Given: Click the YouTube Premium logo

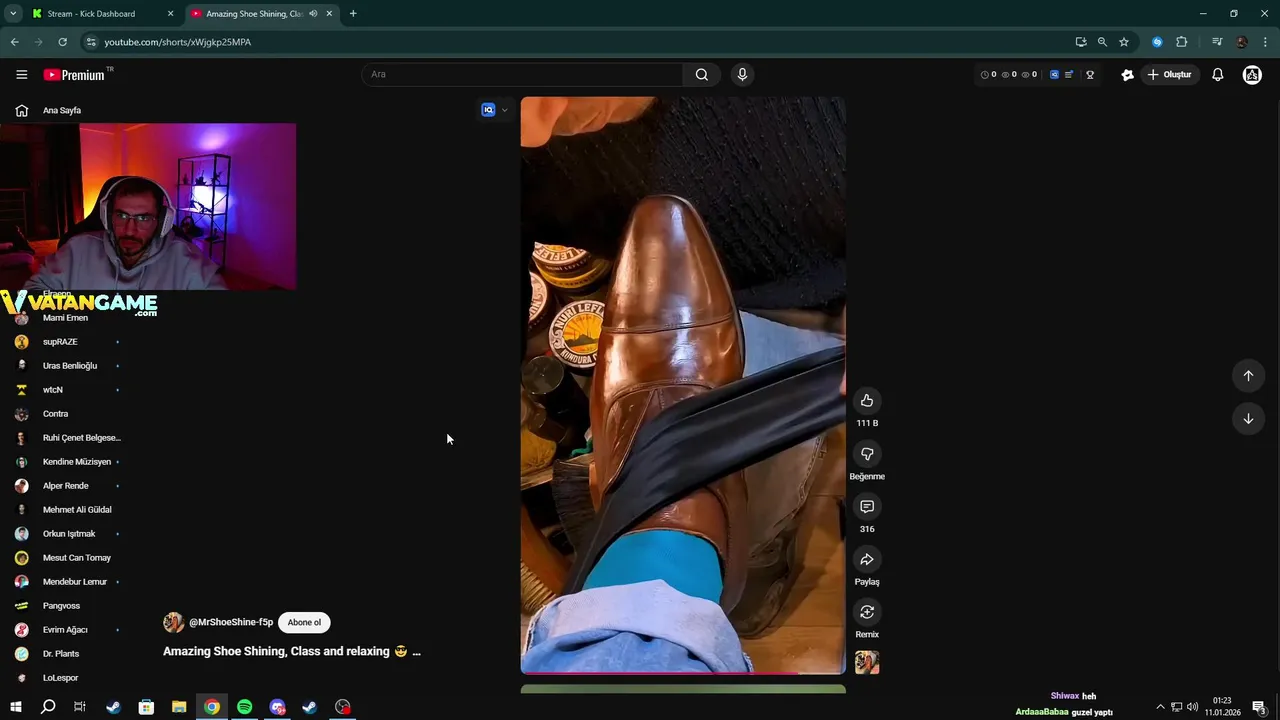Looking at the screenshot, I should click(76, 75).
